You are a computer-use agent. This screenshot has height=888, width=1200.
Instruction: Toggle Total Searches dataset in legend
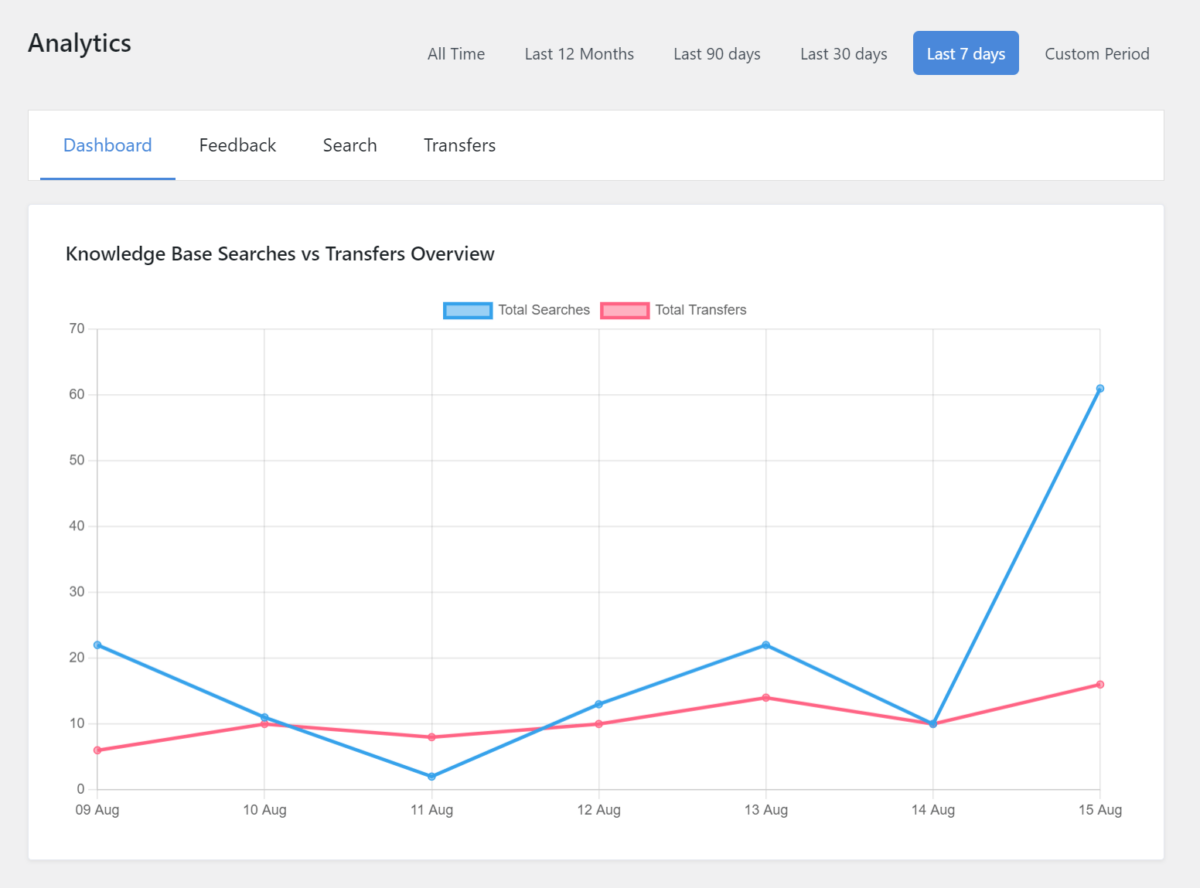pos(517,310)
